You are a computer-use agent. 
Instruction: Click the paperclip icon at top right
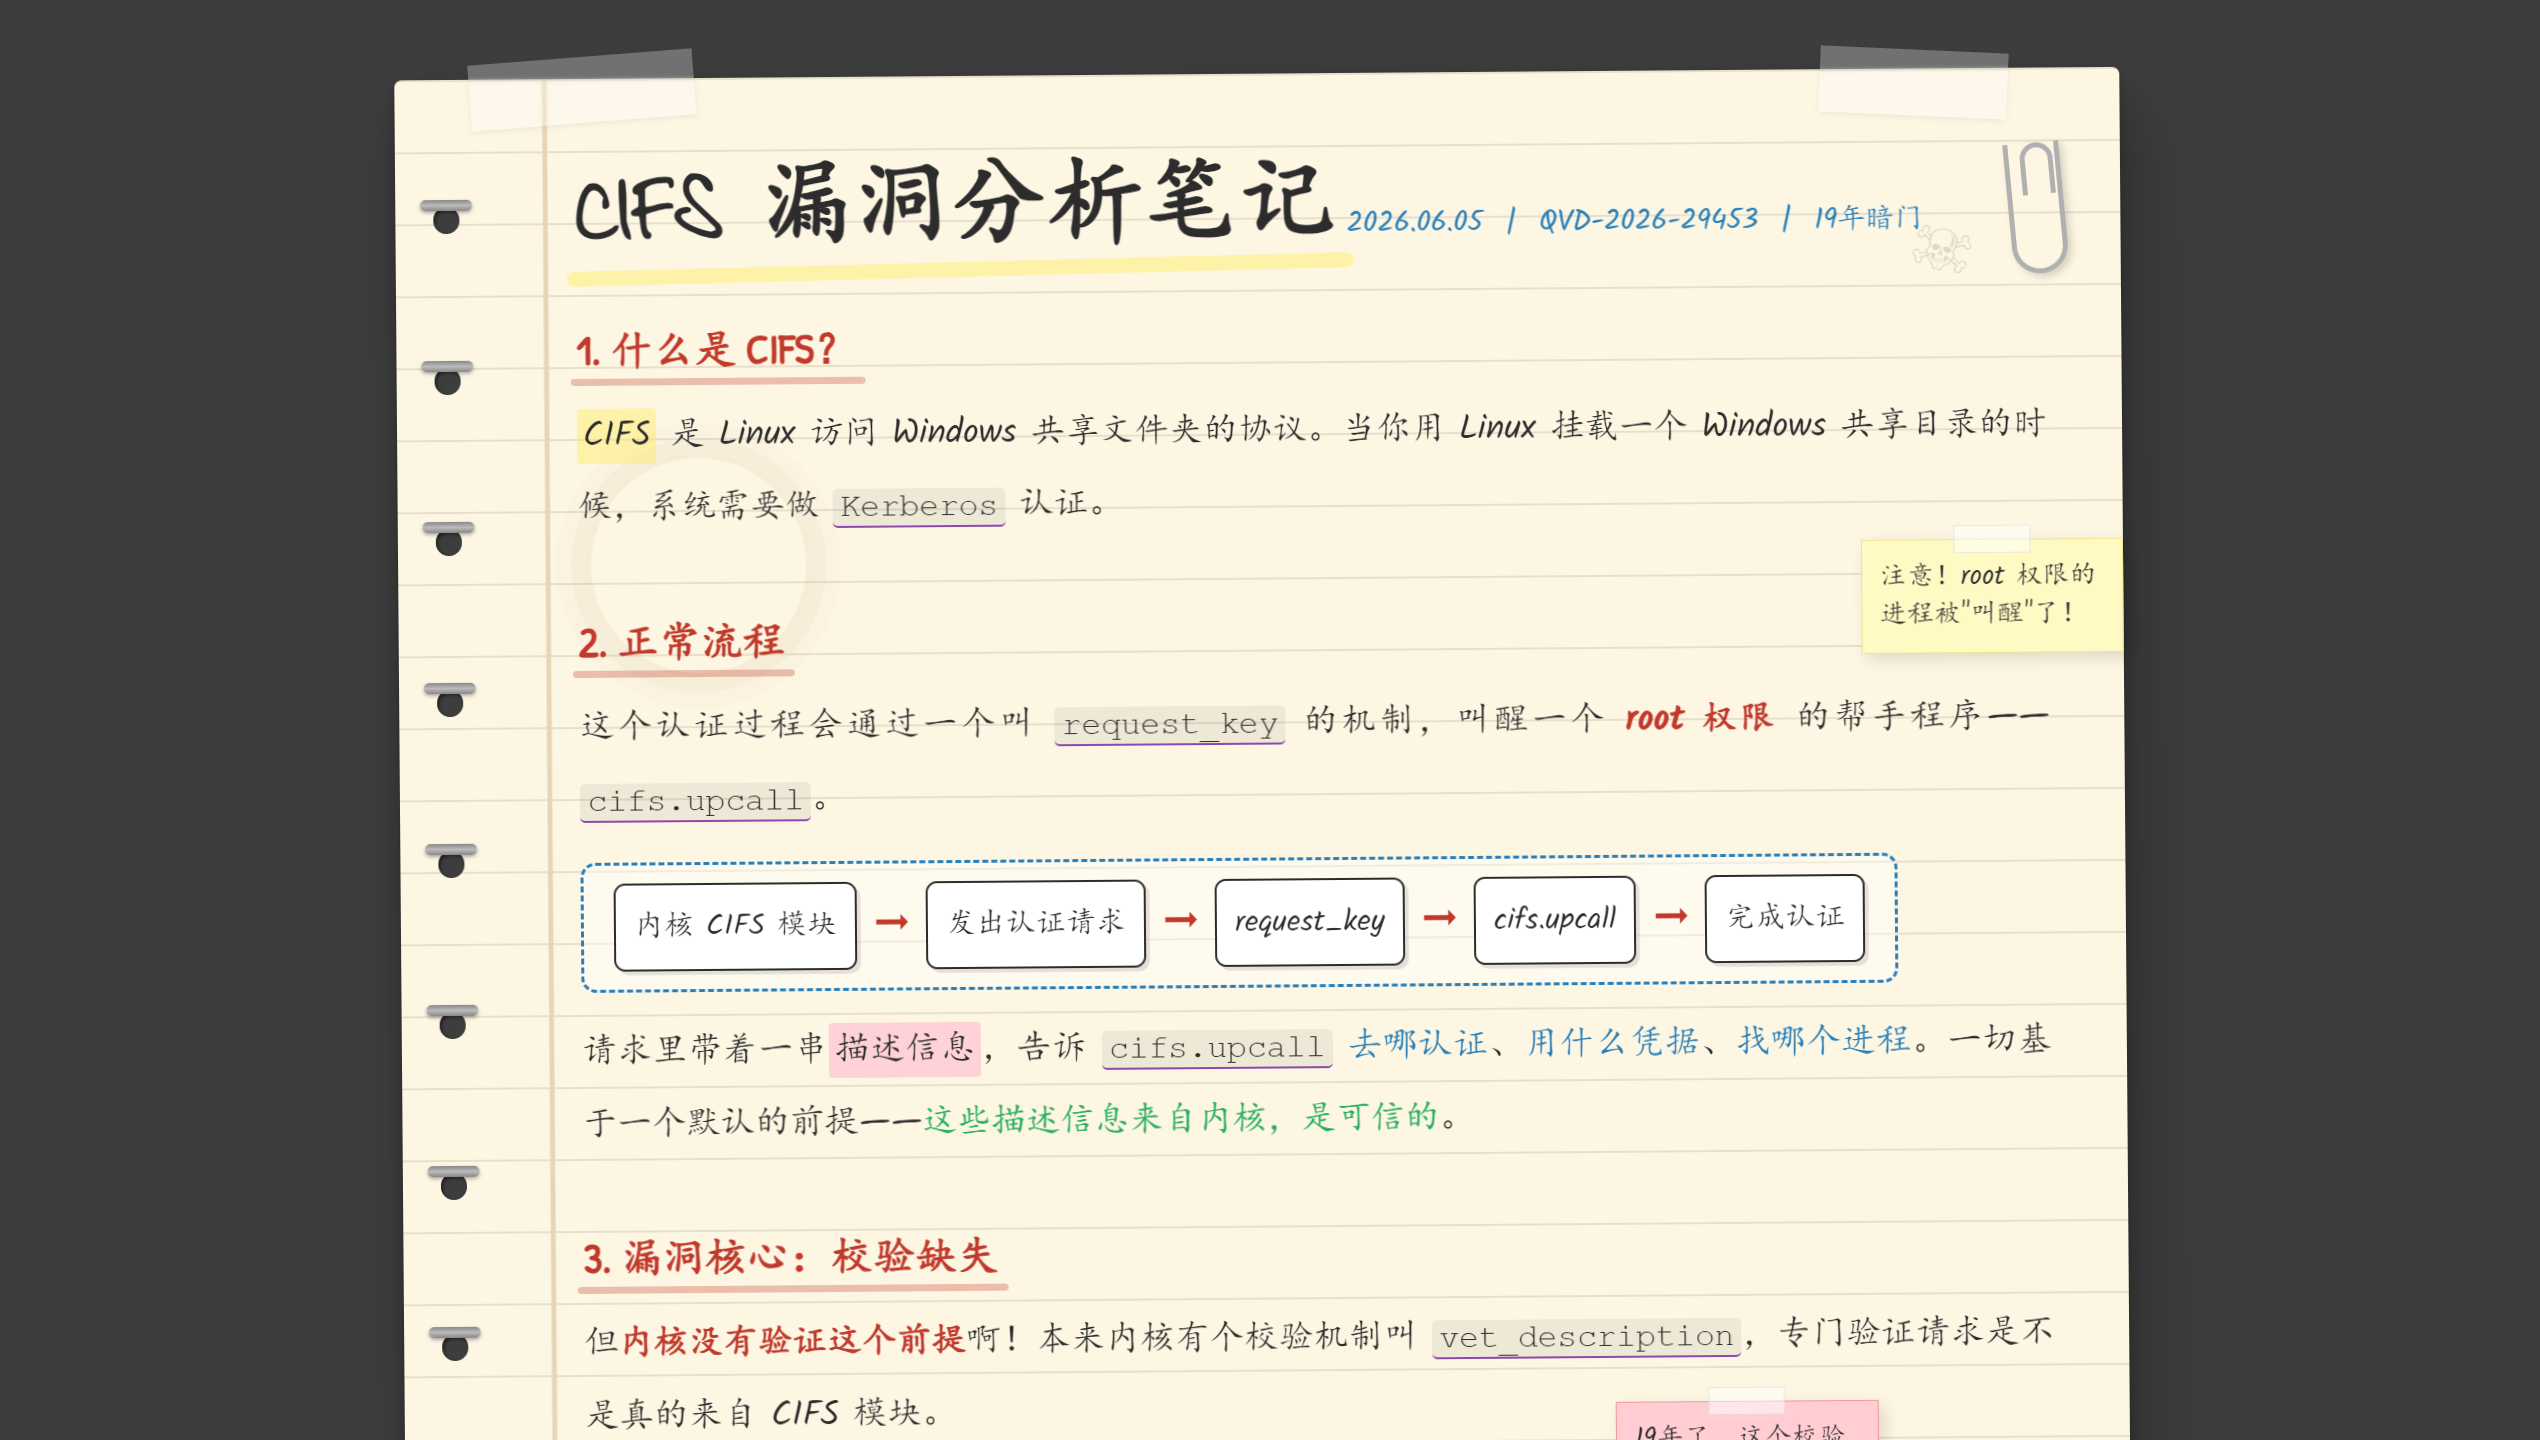[x=2036, y=207]
